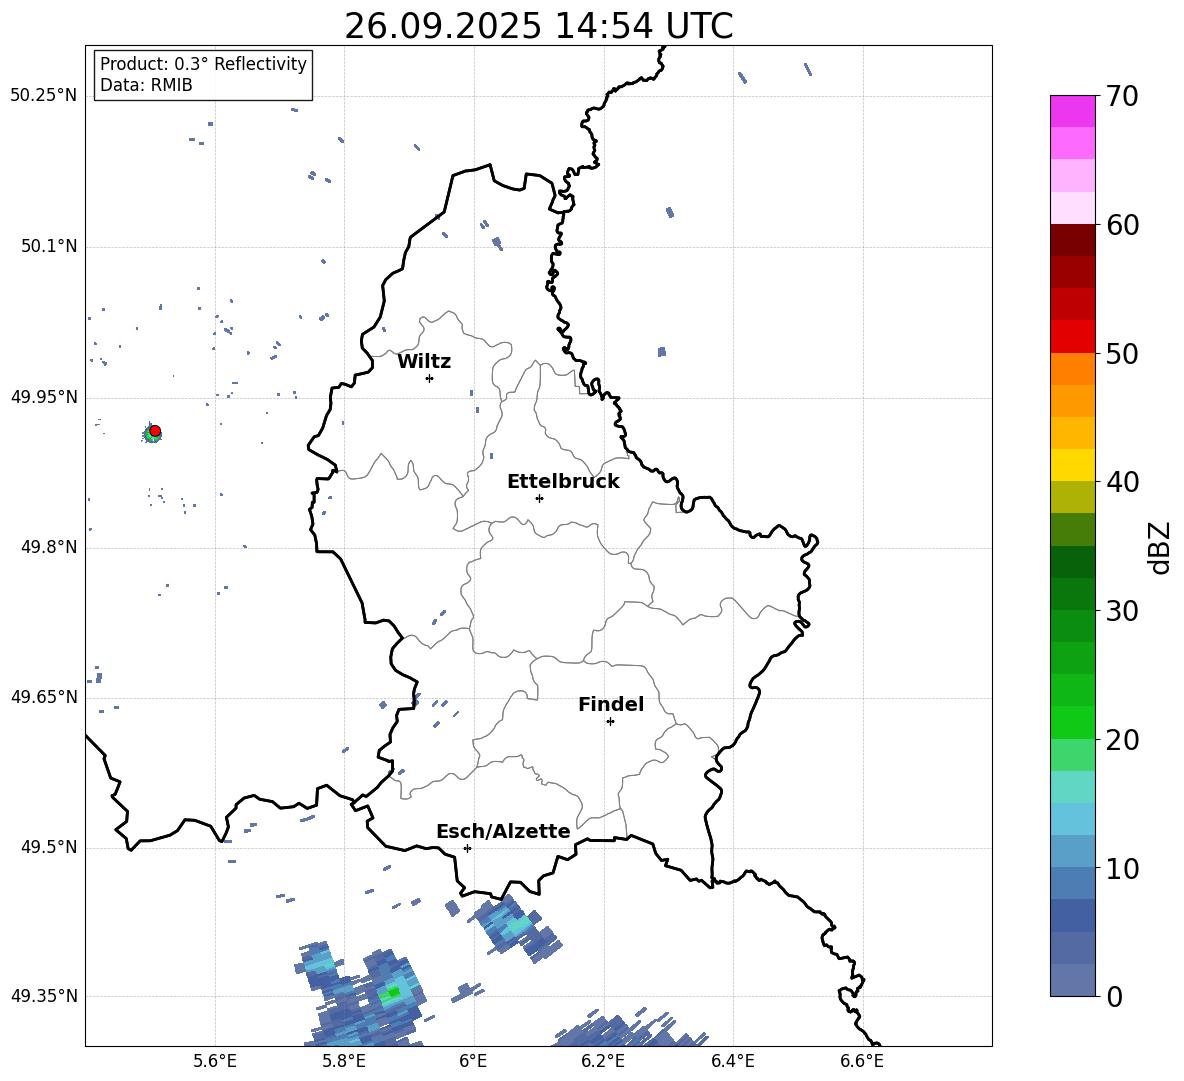Click the 6.4°E longitude label
Image resolution: width=1184 pixels, height=1081 pixels.
tap(732, 1061)
